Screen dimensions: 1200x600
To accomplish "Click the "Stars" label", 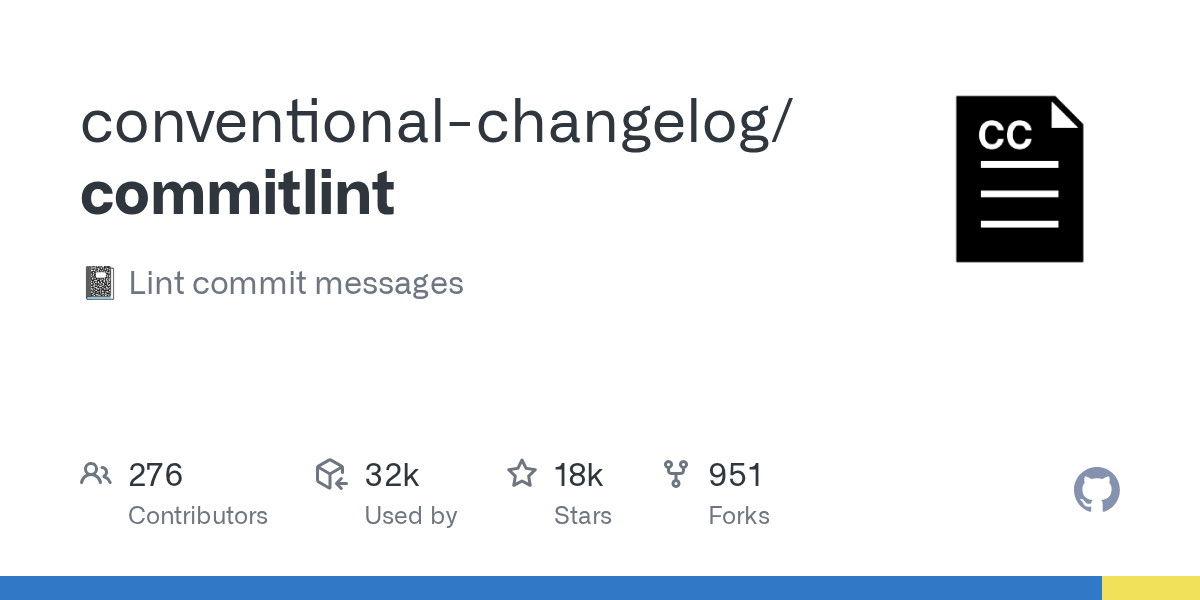I will (582, 516).
